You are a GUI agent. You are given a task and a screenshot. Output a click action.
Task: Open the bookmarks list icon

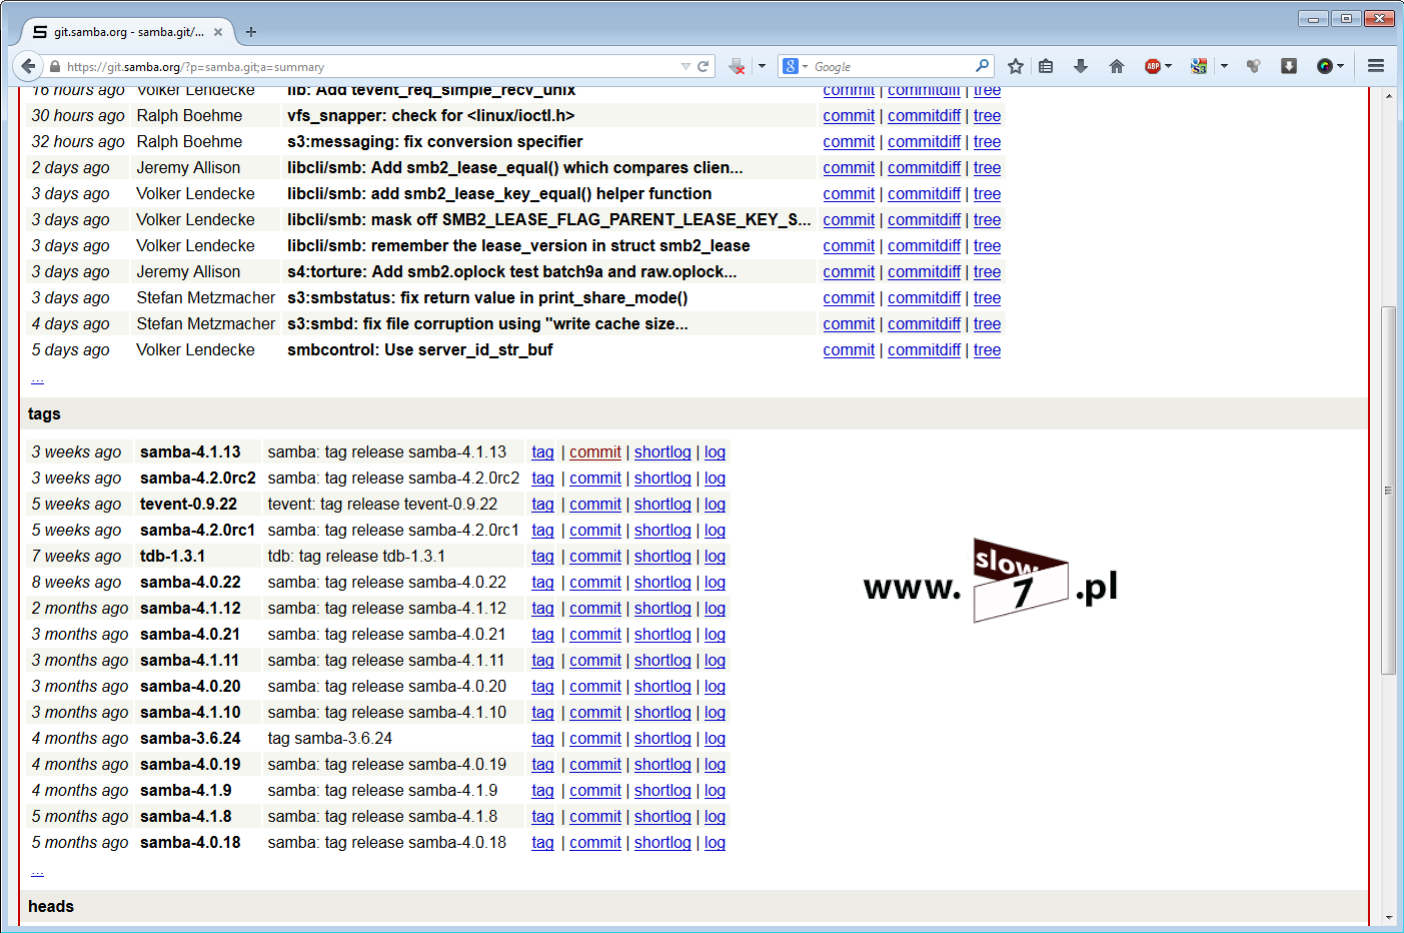point(1046,66)
